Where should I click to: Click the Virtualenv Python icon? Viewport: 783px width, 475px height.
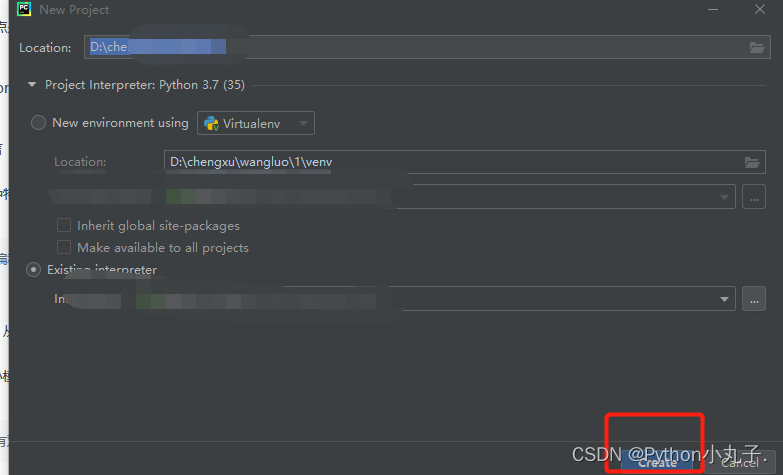[x=211, y=123]
